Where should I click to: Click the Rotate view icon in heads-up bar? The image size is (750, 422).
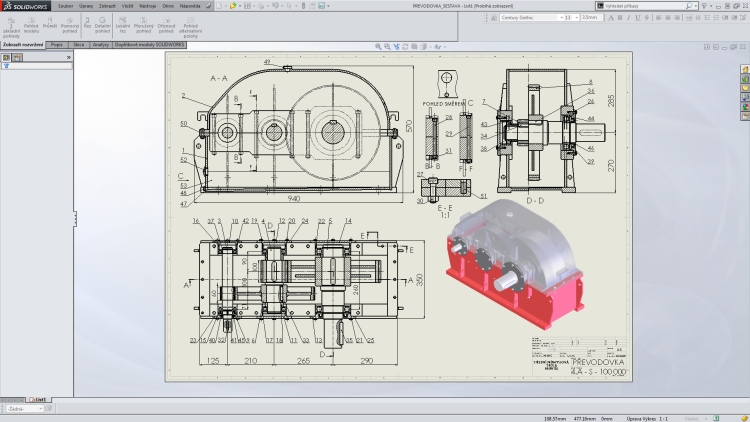point(406,47)
